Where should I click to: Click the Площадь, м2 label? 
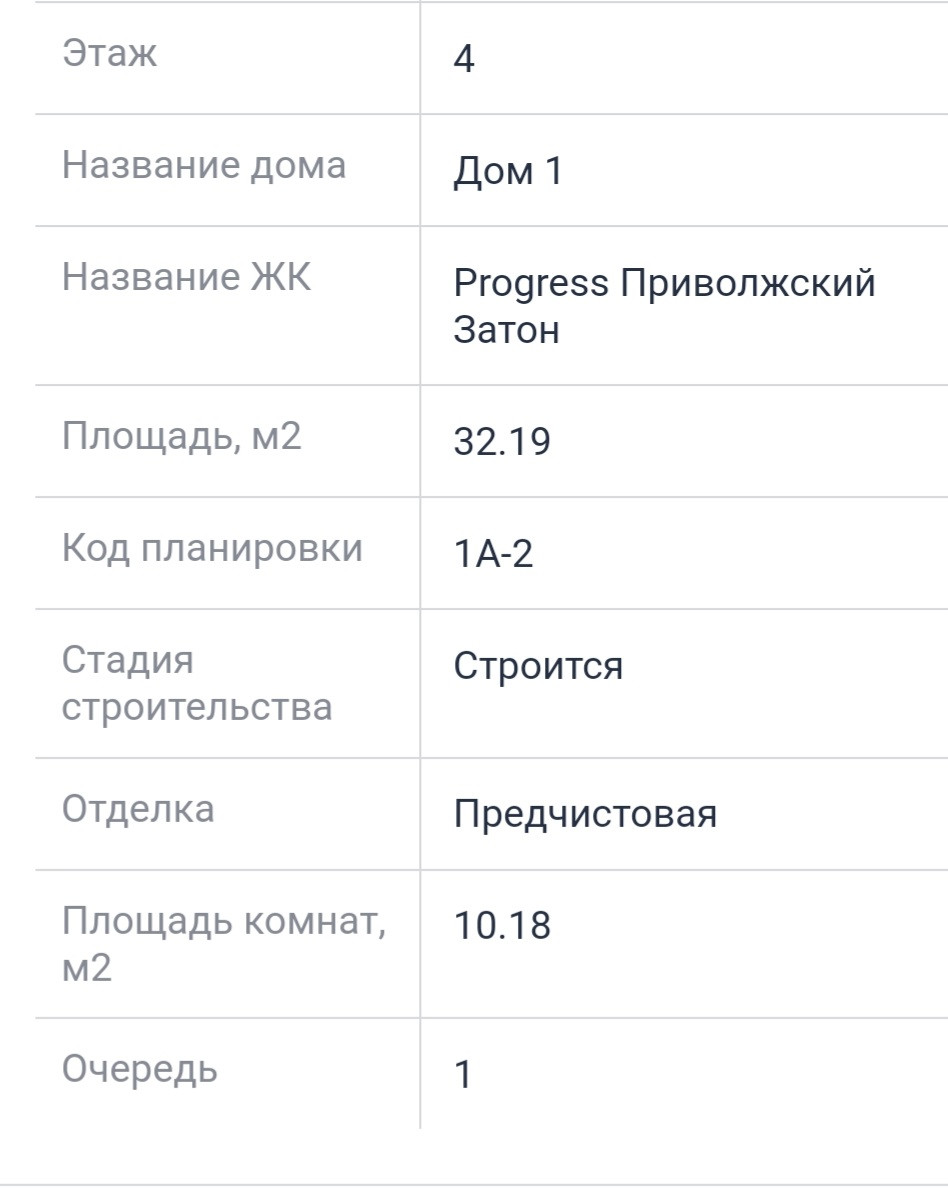pyautogui.click(x=181, y=438)
